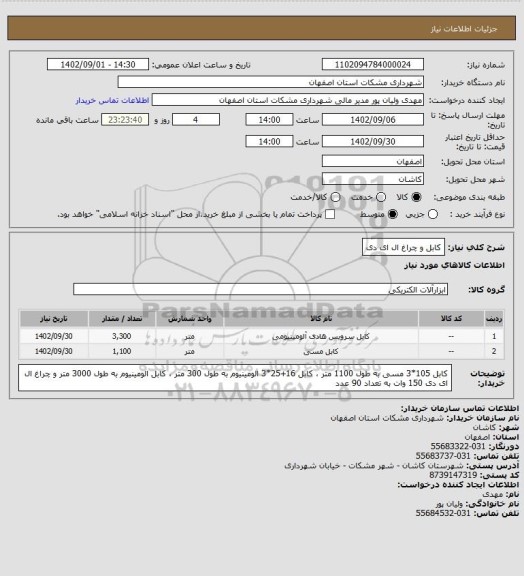Click the تاریخ نیاز column header
Image resolution: width=524 pixels, height=576 pixels.
(x=54, y=319)
